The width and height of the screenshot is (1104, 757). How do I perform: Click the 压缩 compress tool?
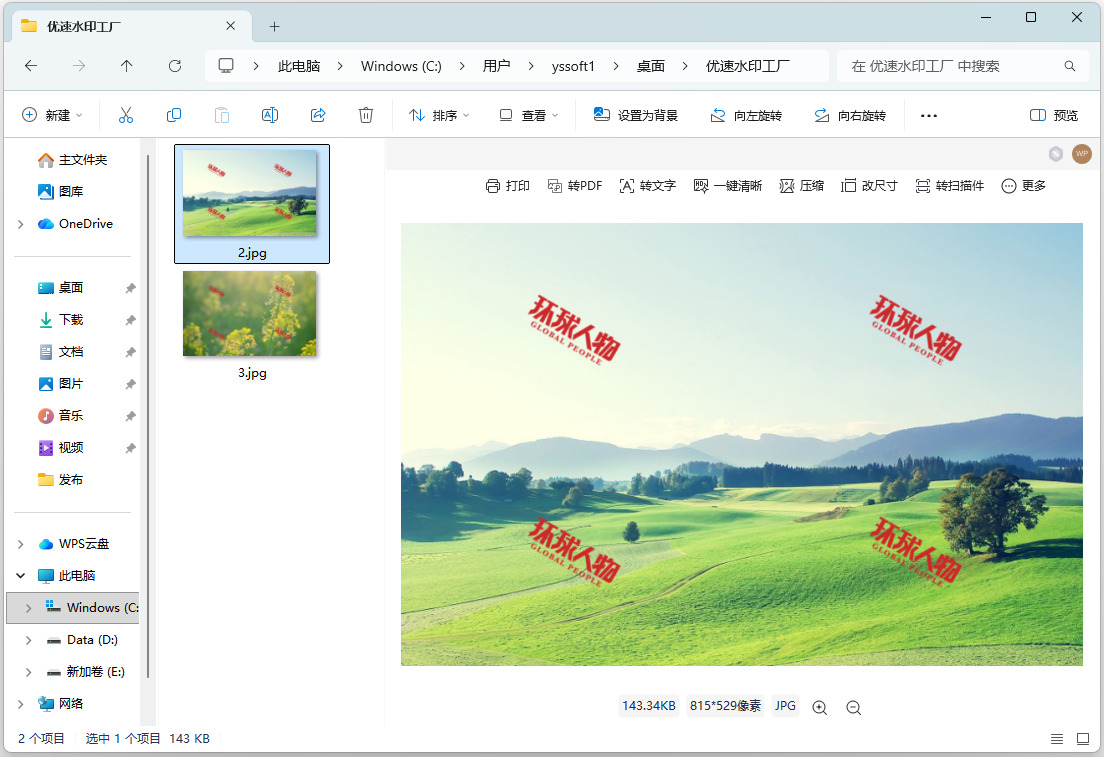coord(802,186)
